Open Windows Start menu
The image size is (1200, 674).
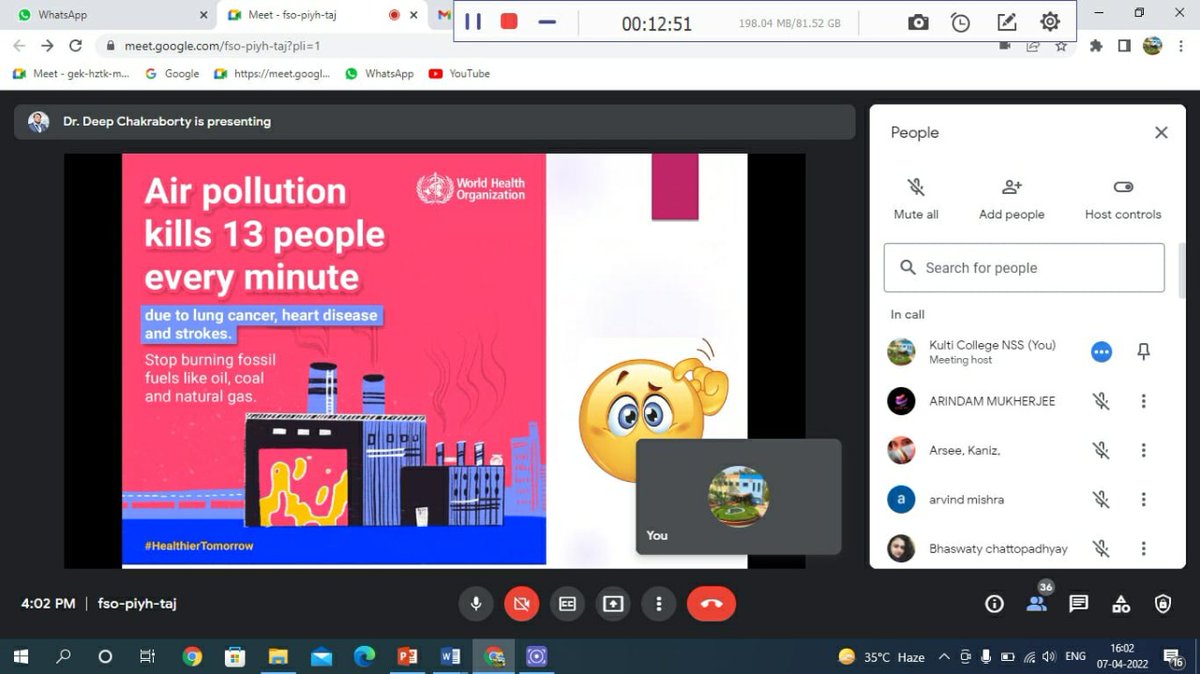(20, 657)
